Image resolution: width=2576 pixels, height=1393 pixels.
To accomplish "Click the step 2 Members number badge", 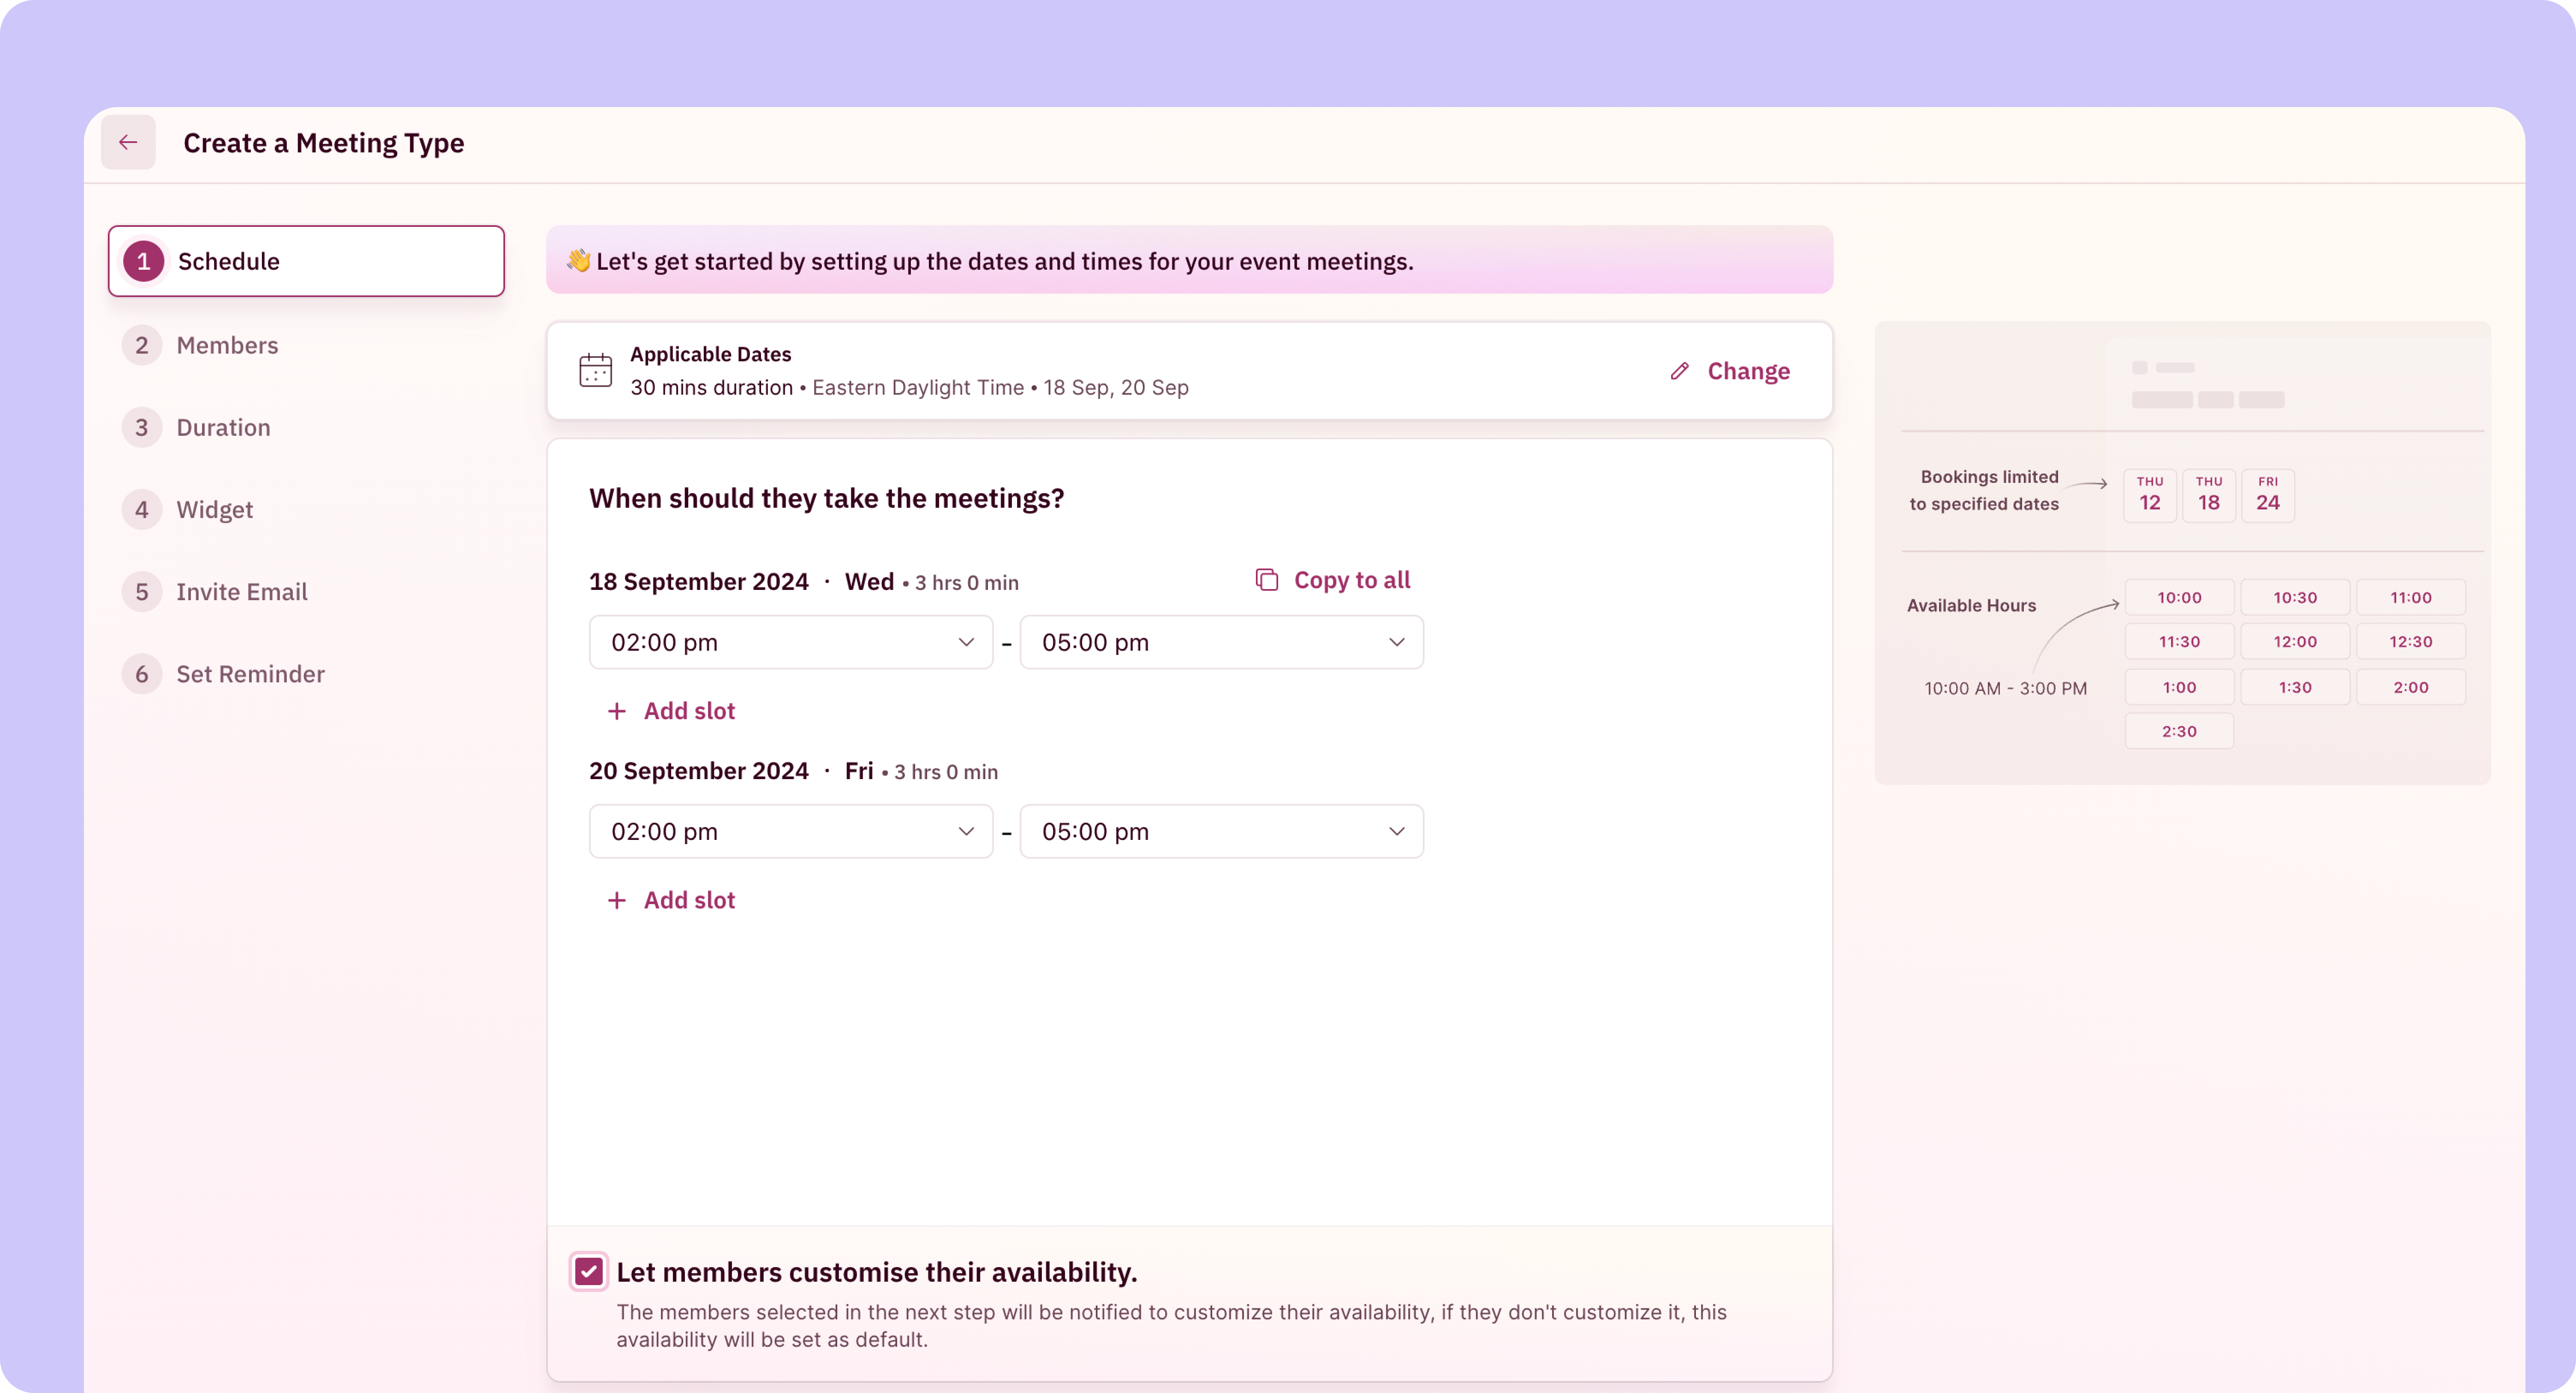I will pyautogui.click(x=142, y=345).
